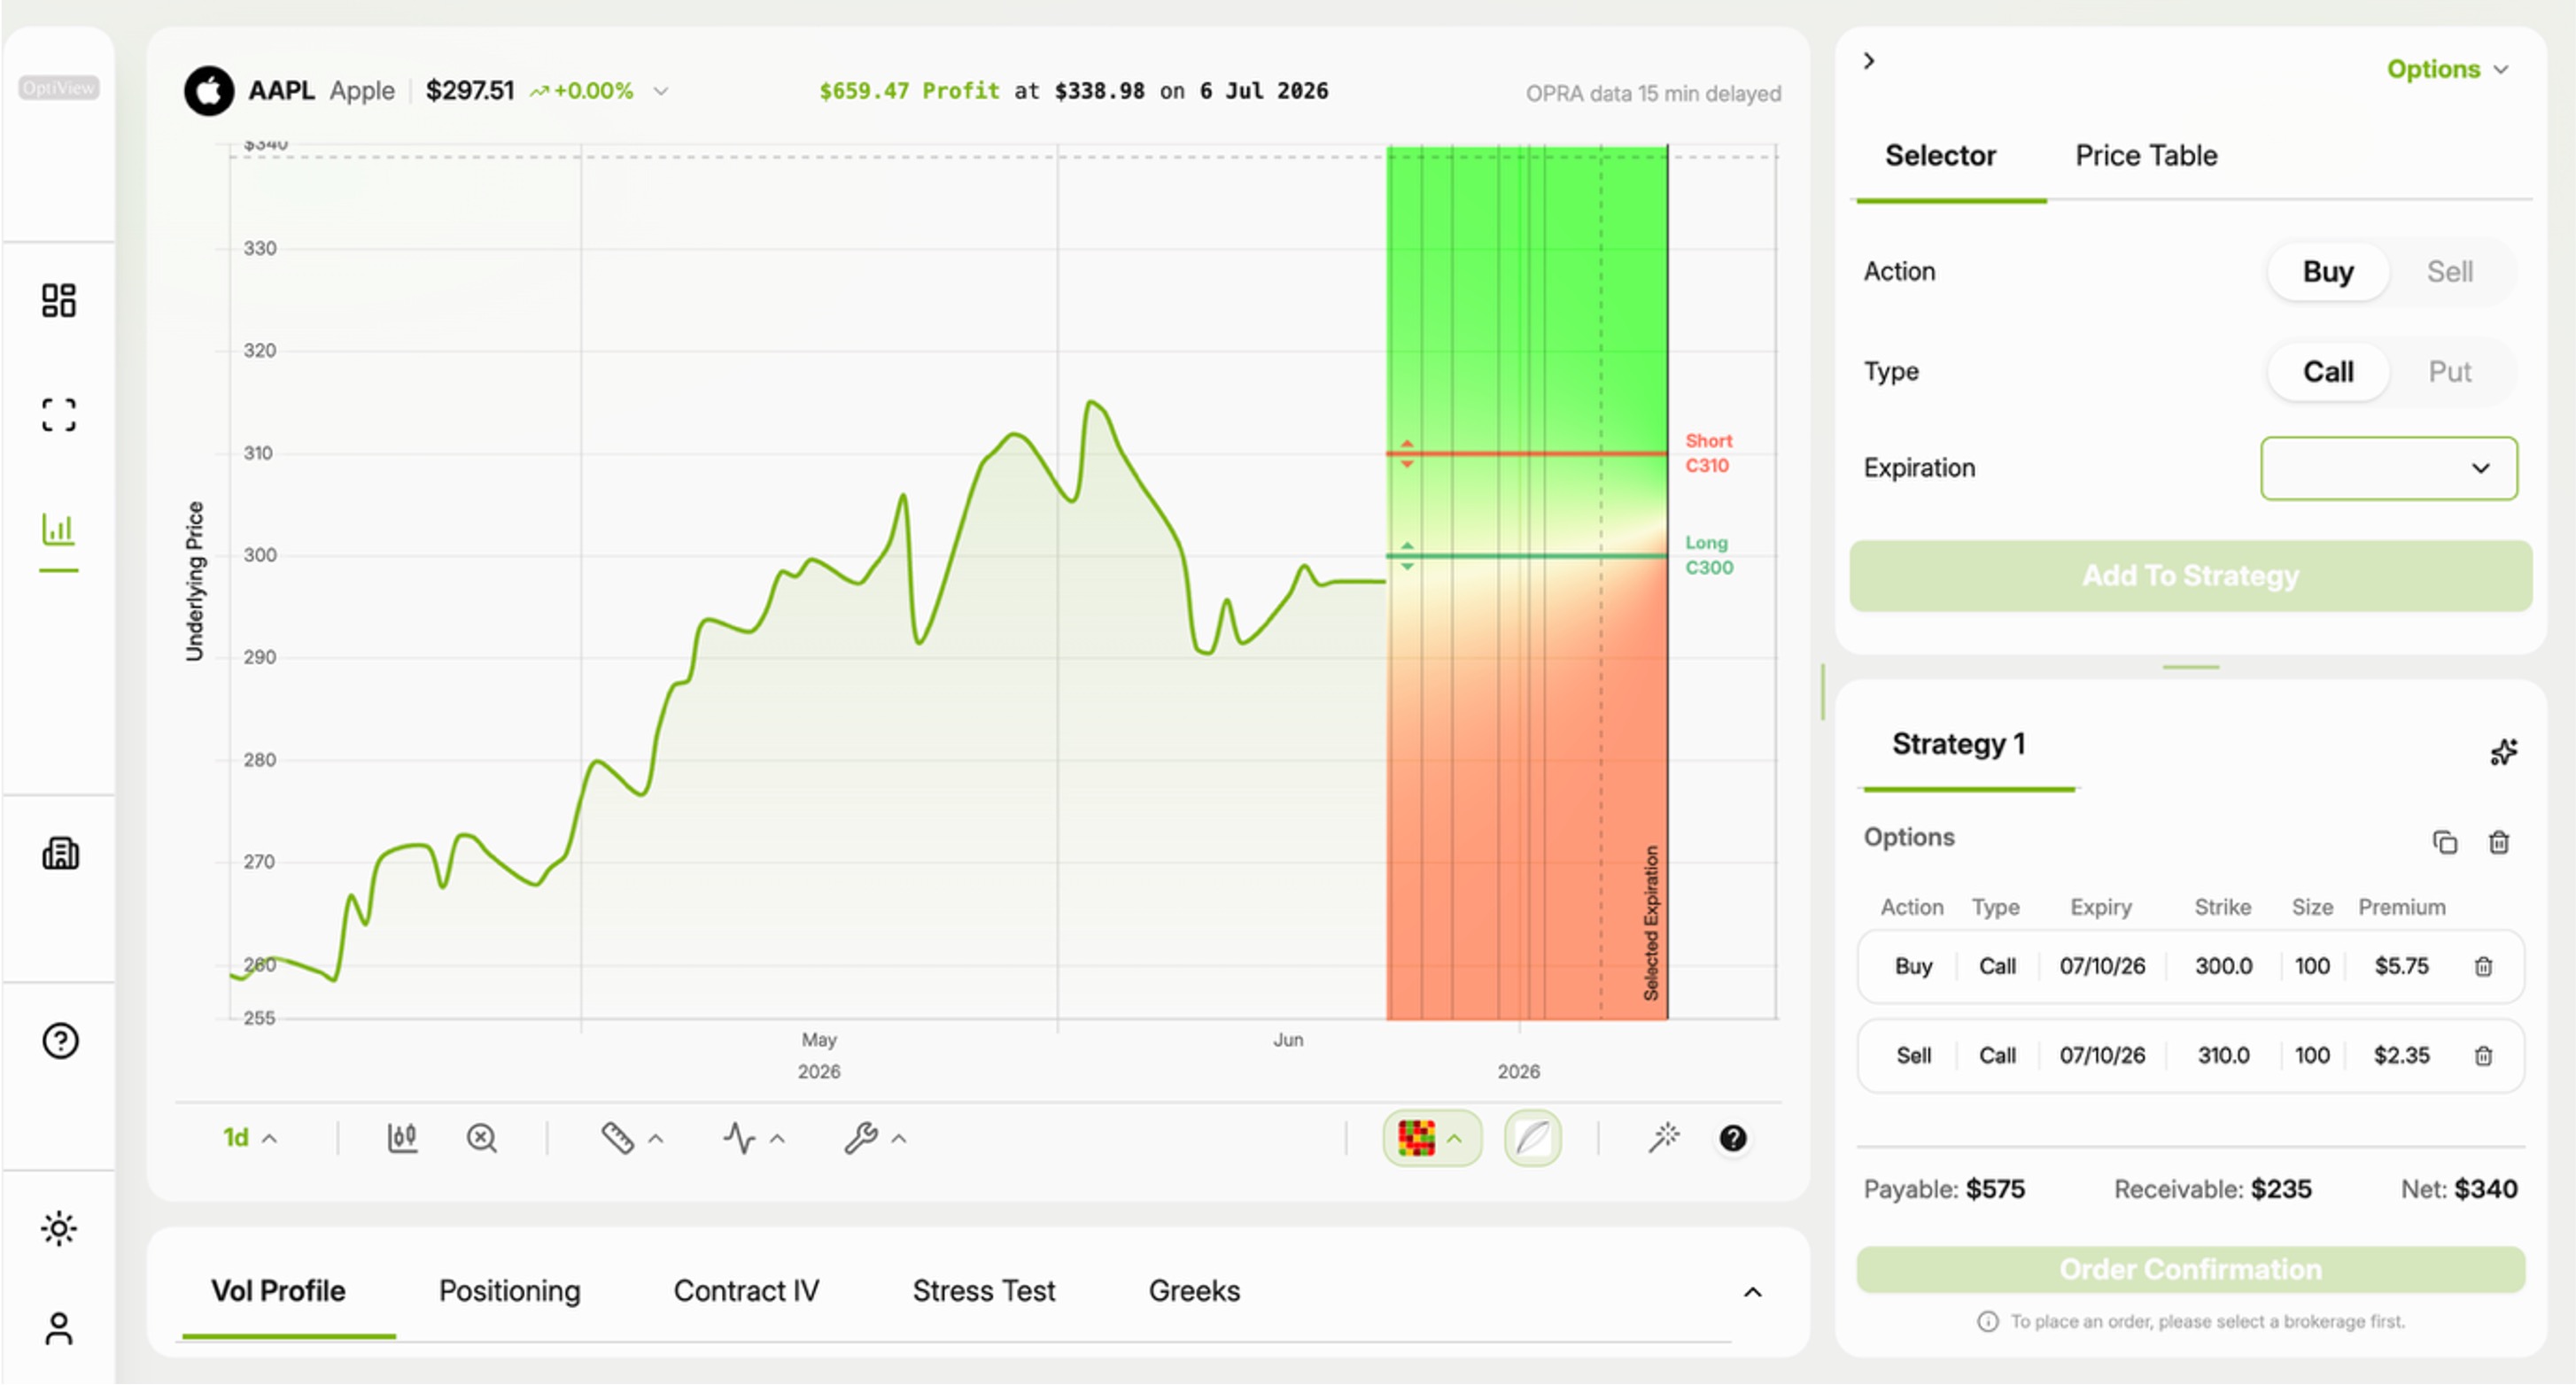Click the panel divider handle above Strategy 1

click(2190, 667)
